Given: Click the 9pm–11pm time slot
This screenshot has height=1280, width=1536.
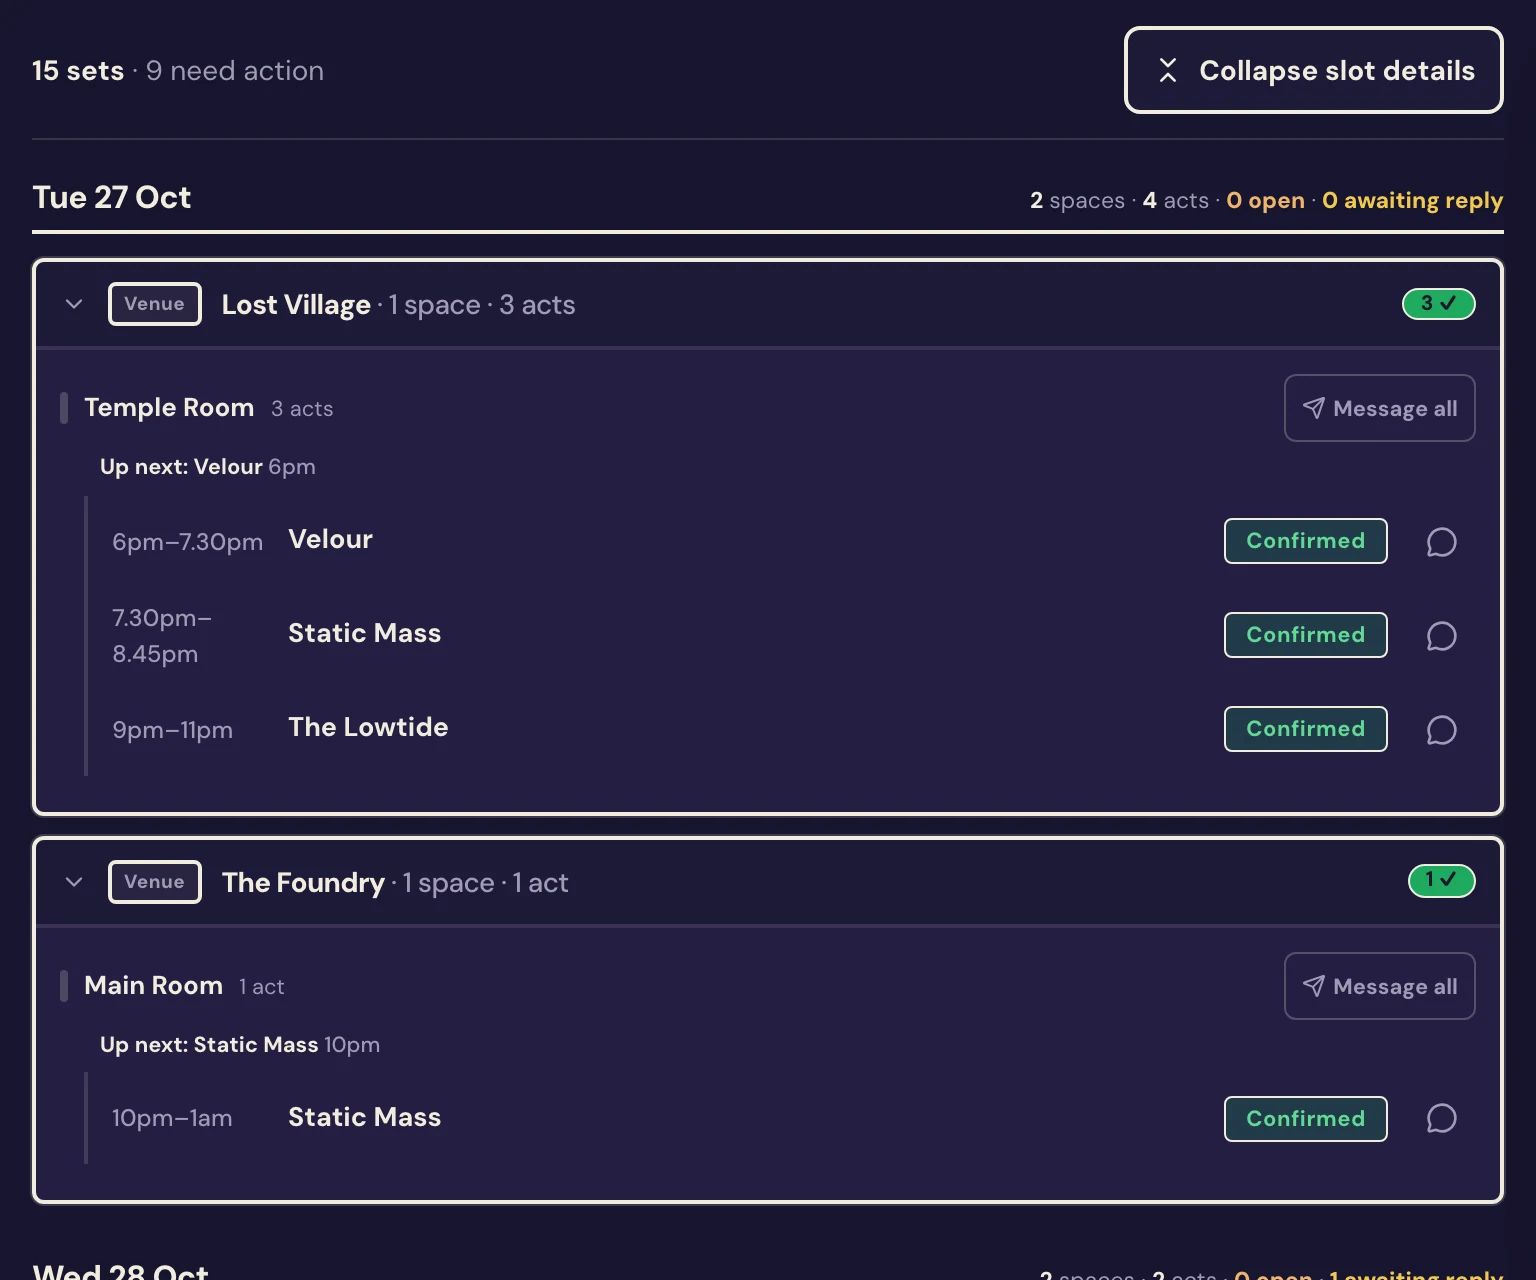Looking at the screenshot, I should 172,730.
